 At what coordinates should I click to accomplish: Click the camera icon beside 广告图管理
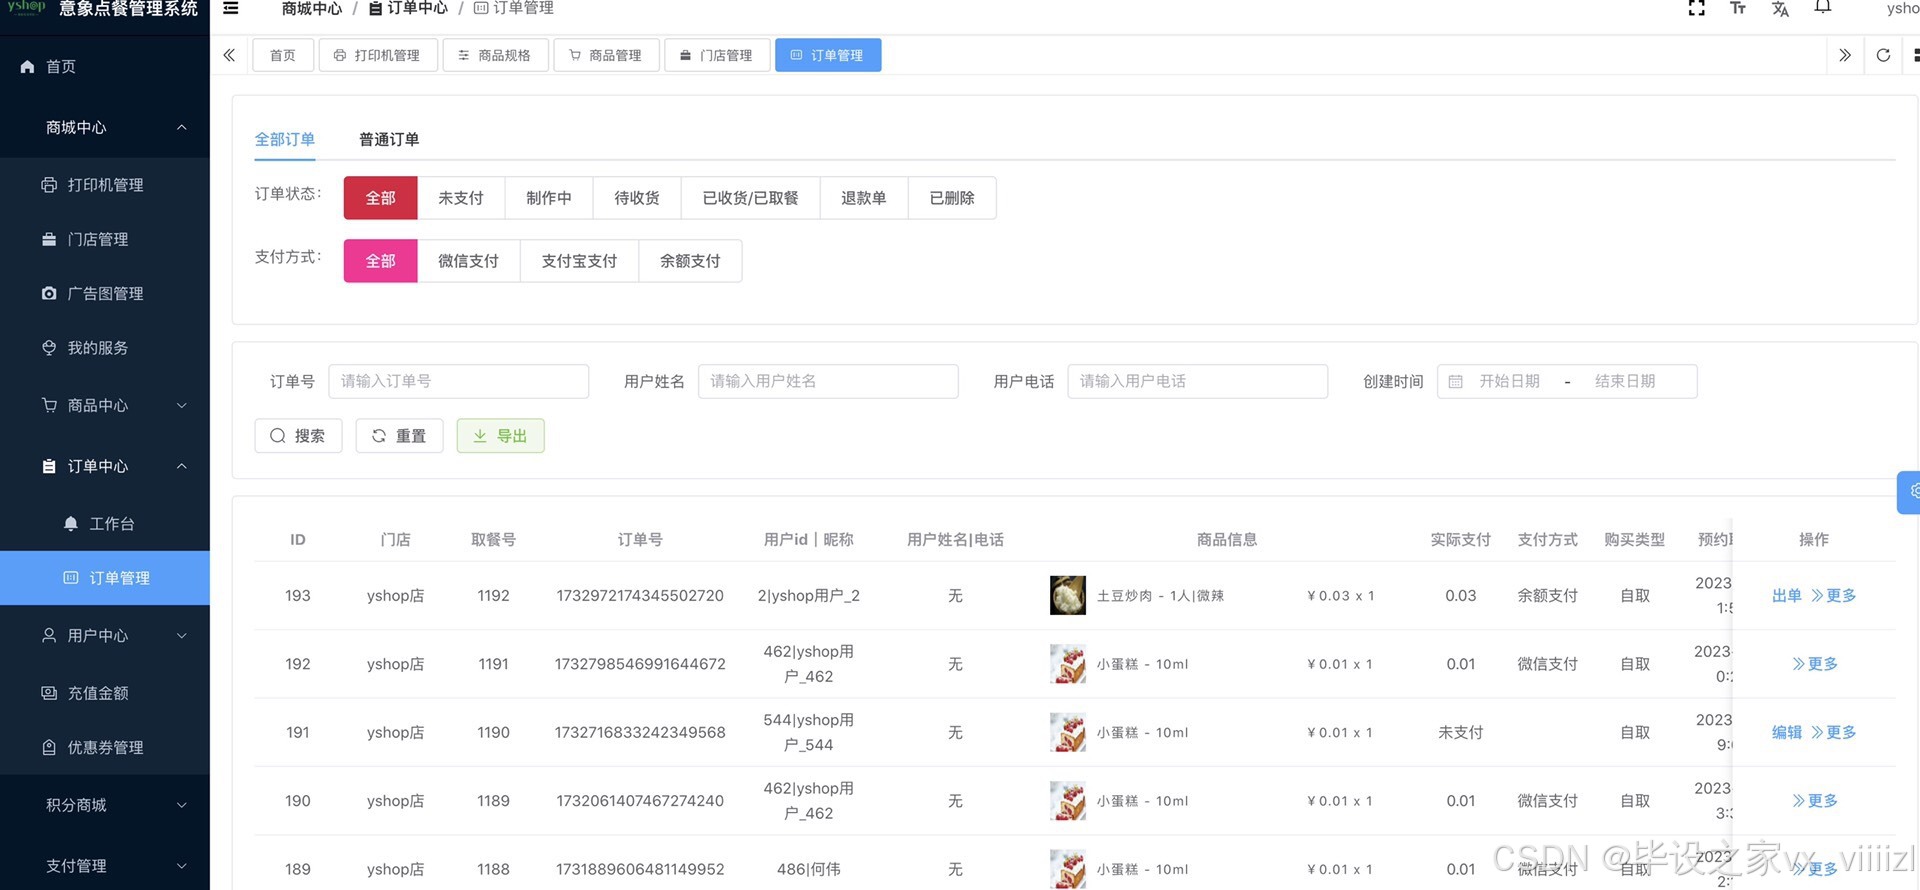click(49, 293)
